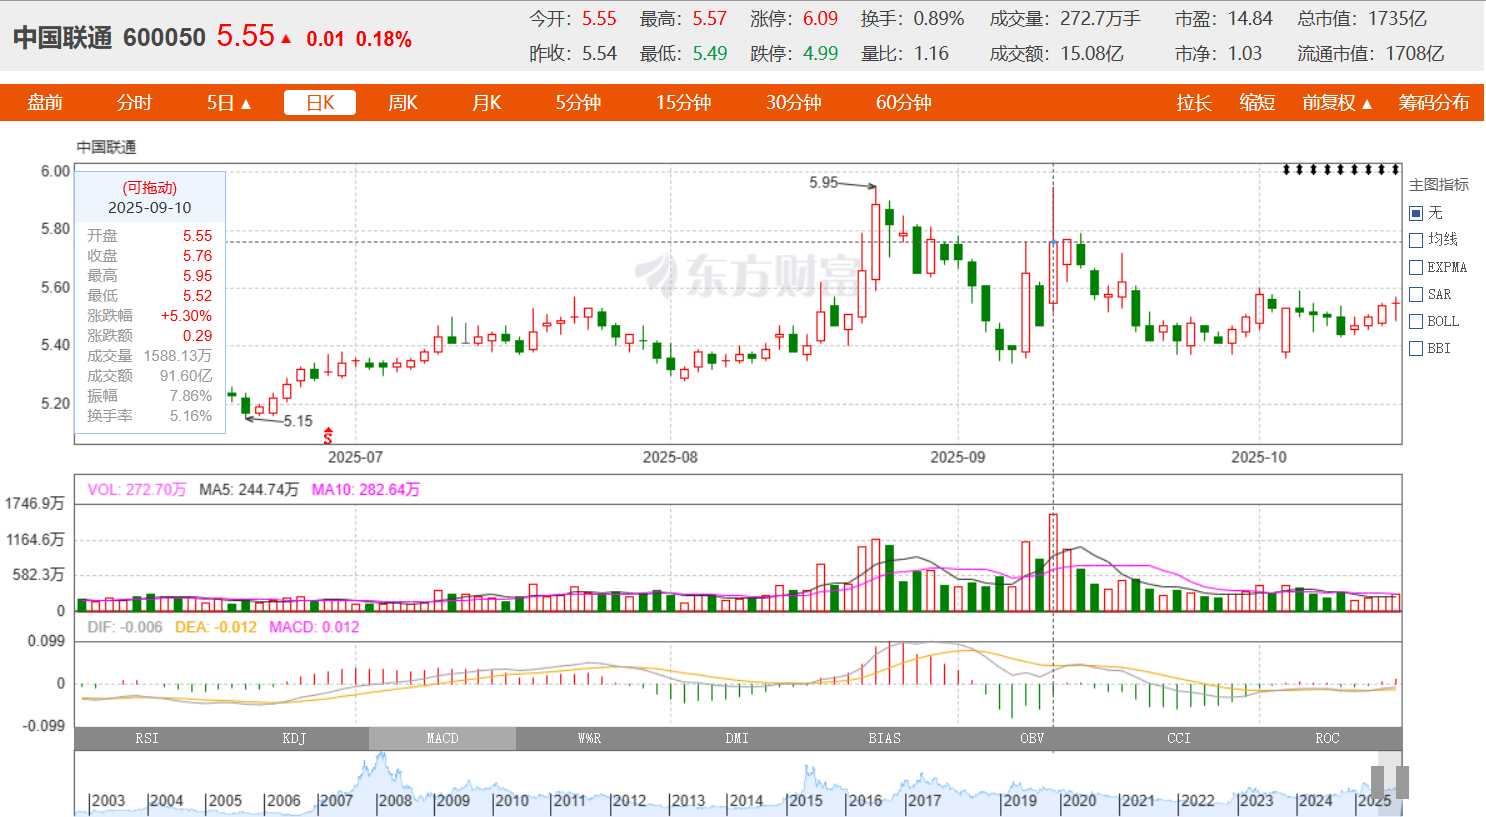1486x817 pixels.
Task: Expand the 5日 period dropdown
Action: 229,103
